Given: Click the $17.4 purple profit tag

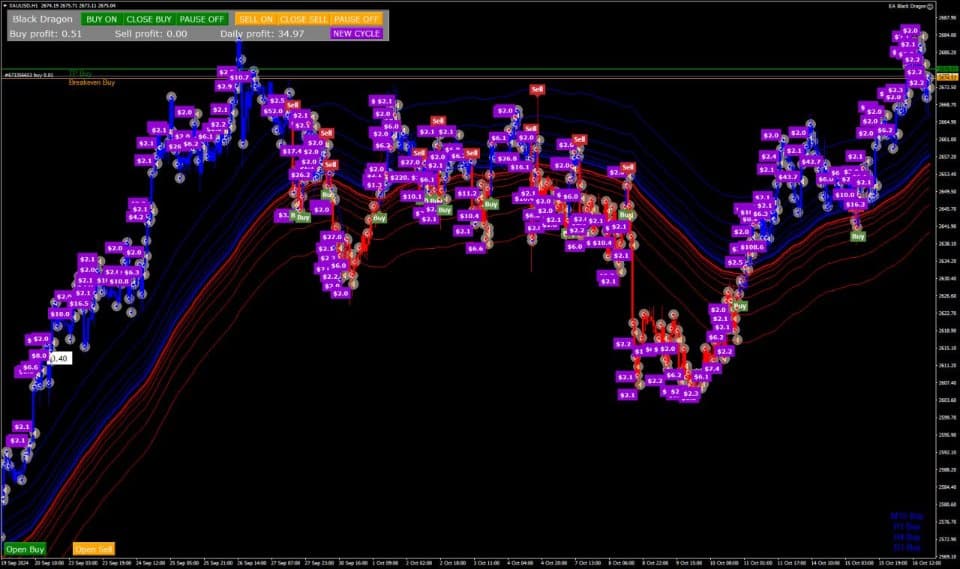Looking at the screenshot, I should point(291,151).
